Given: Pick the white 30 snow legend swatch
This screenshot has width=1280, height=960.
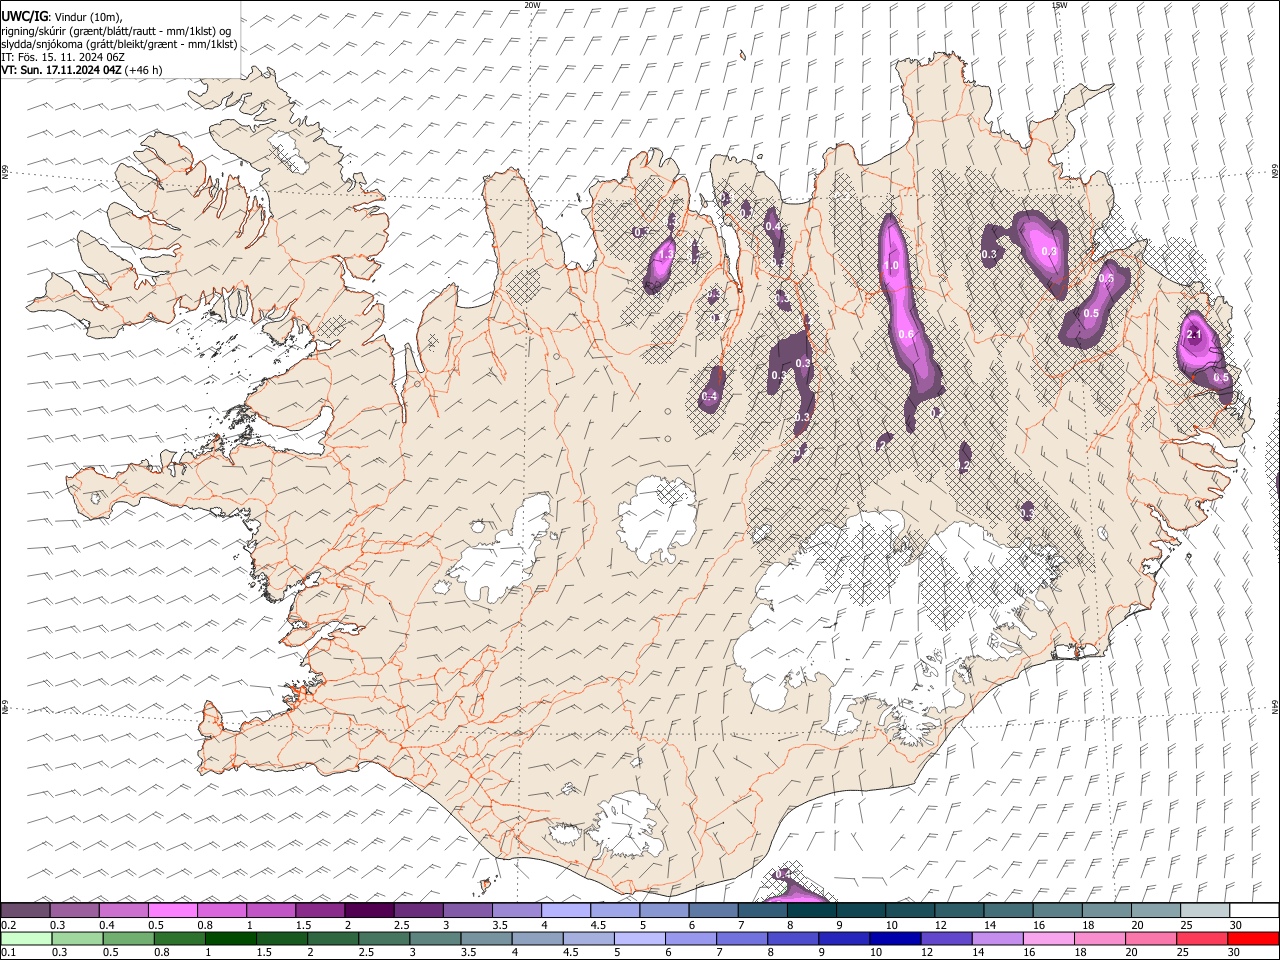Looking at the screenshot, I should tap(1255, 910).
